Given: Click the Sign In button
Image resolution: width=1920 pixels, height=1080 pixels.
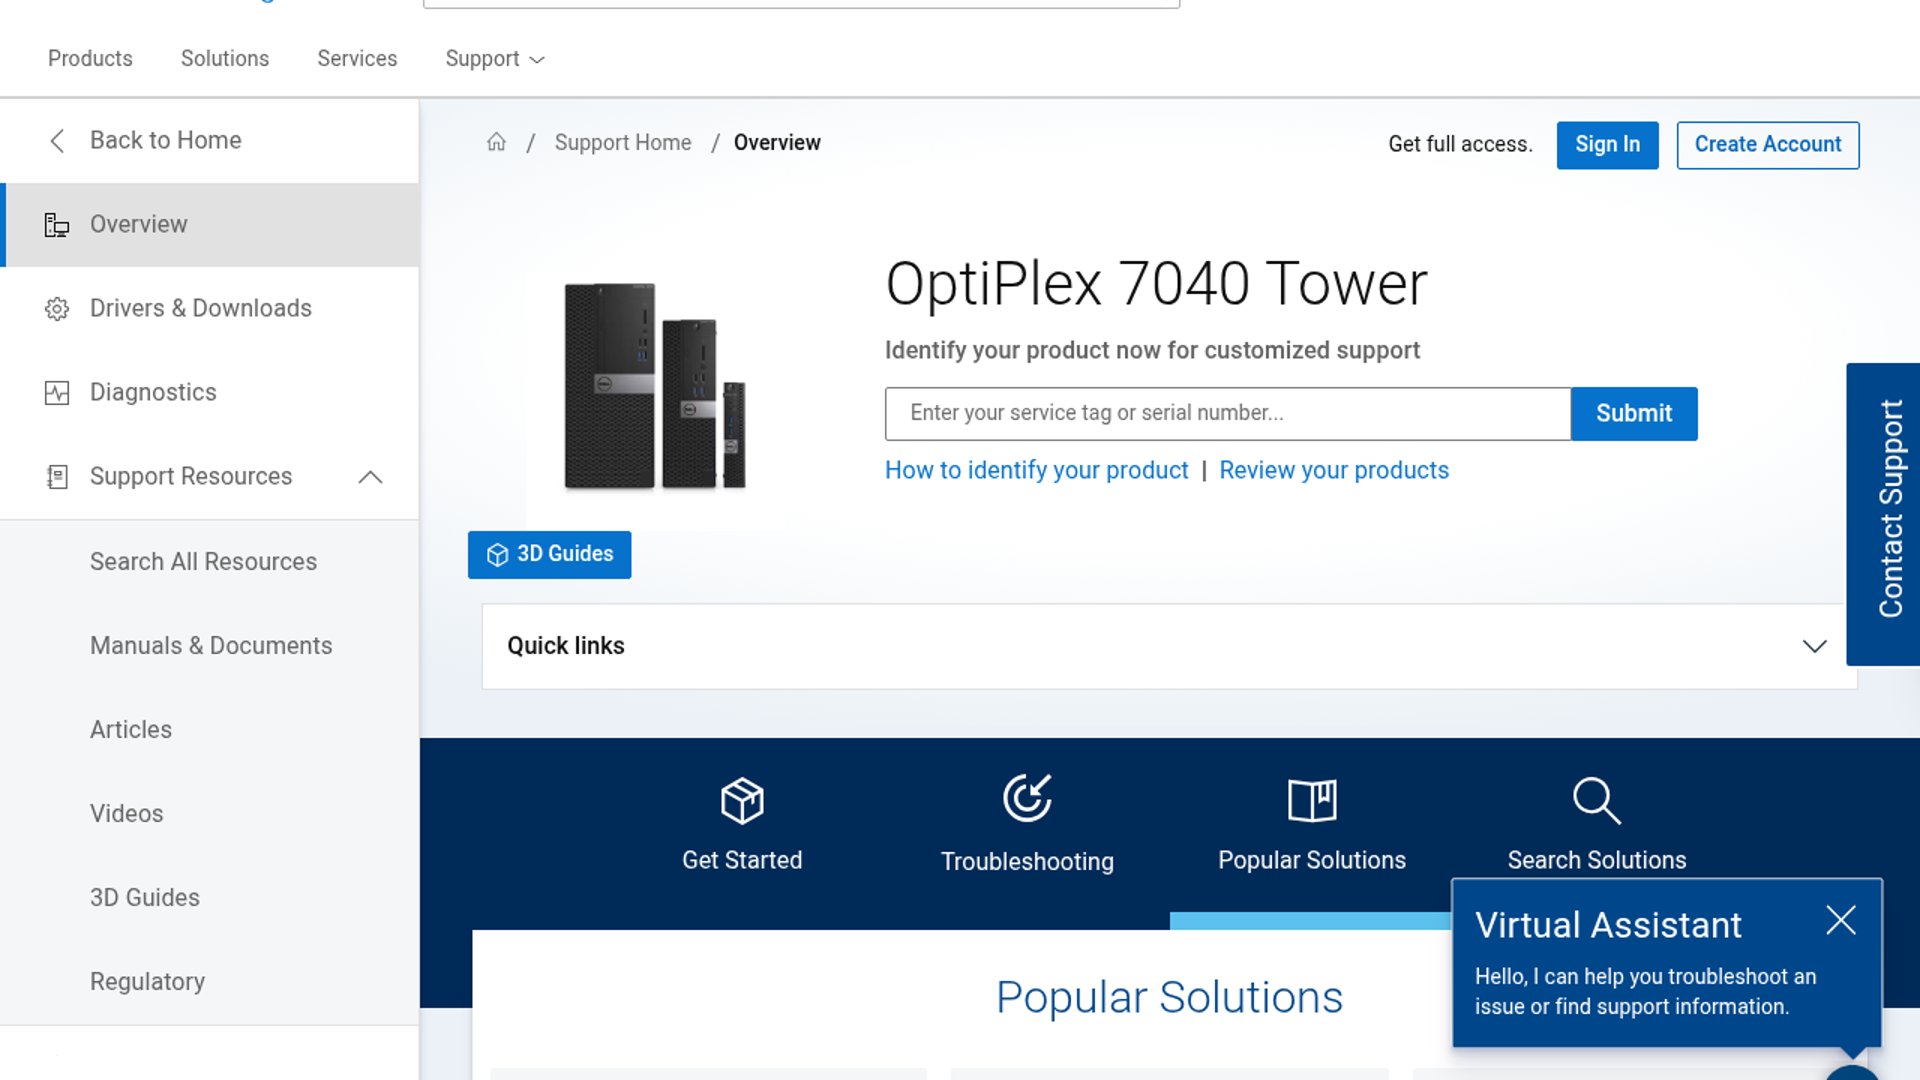Looking at the screenshot, I should click(x=1607, y=145).
